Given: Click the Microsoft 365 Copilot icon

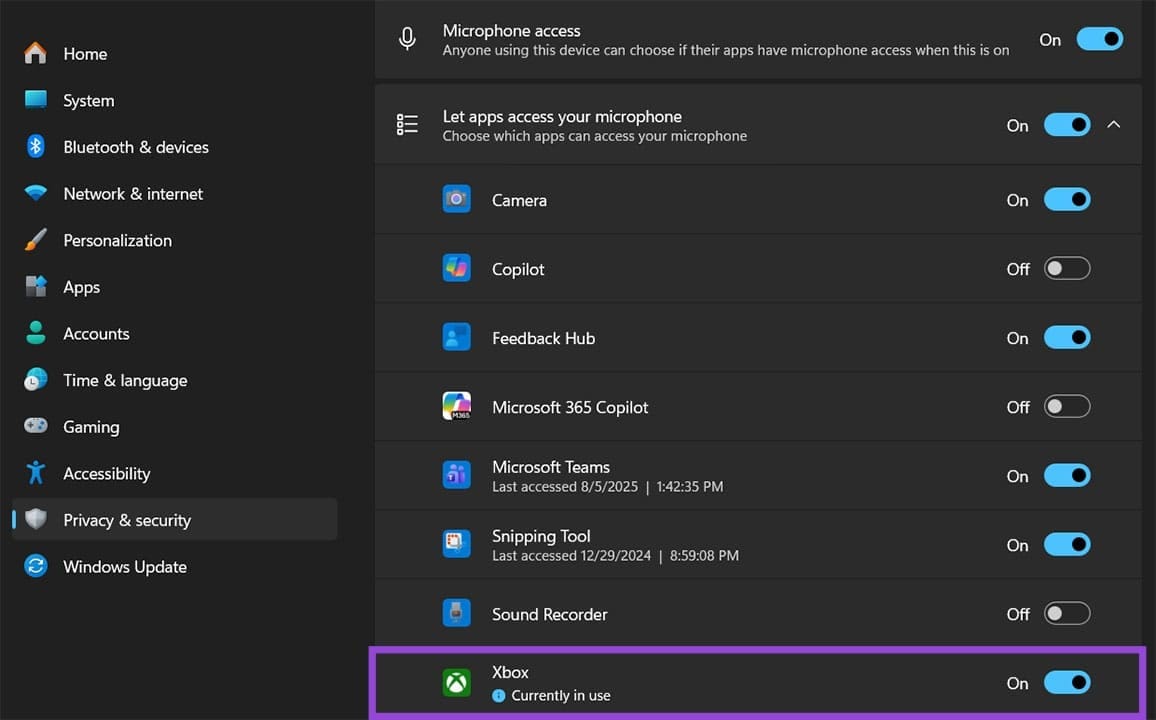Looking at the screenshot, I should (457, 406).
